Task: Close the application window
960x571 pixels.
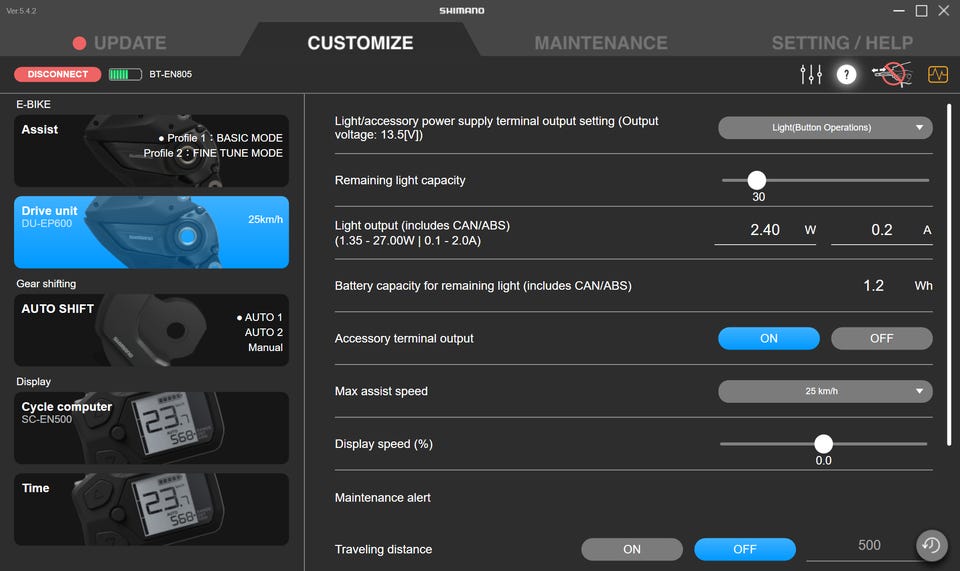Action: click(x=944, y=11)
